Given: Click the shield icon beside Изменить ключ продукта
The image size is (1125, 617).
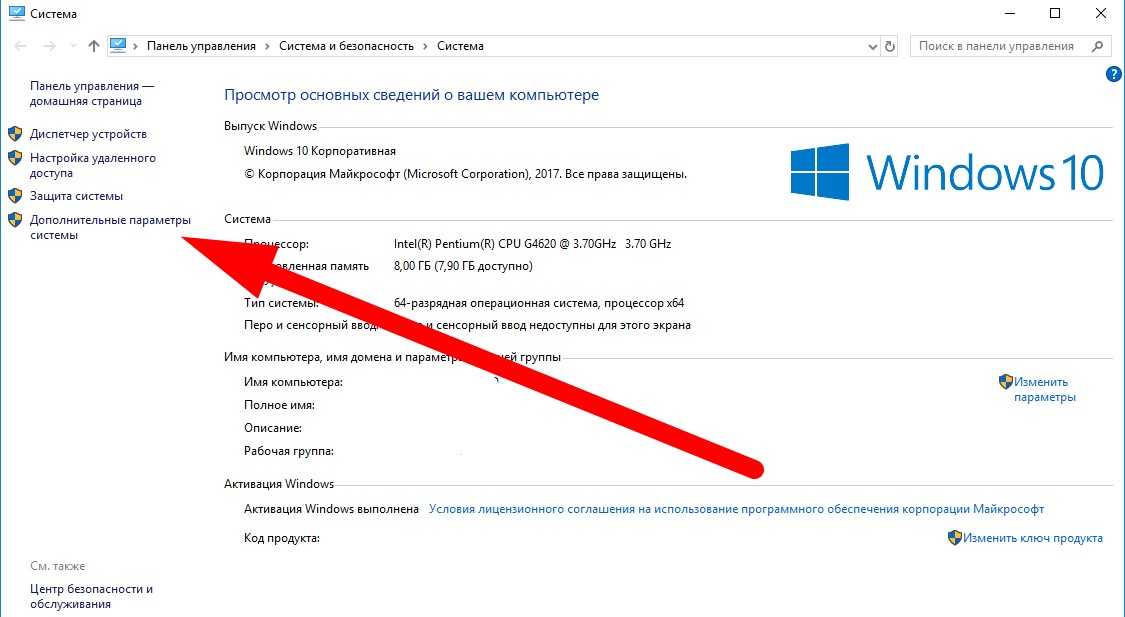Looking at the screenshot, I should [x=954, y=537].
